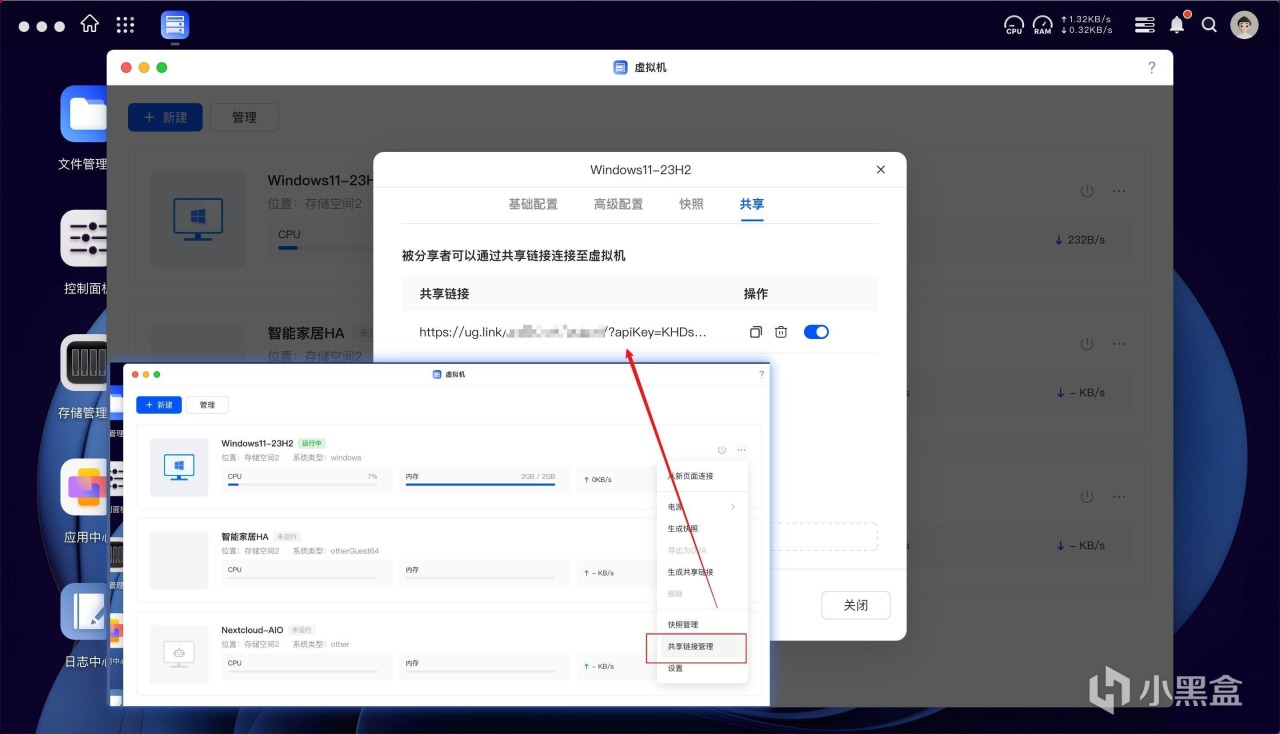The image size is (1280, 734).
Task: Check the CPU gauge in the top bar
Action: pyautogui.click(x=1014, y=25)
